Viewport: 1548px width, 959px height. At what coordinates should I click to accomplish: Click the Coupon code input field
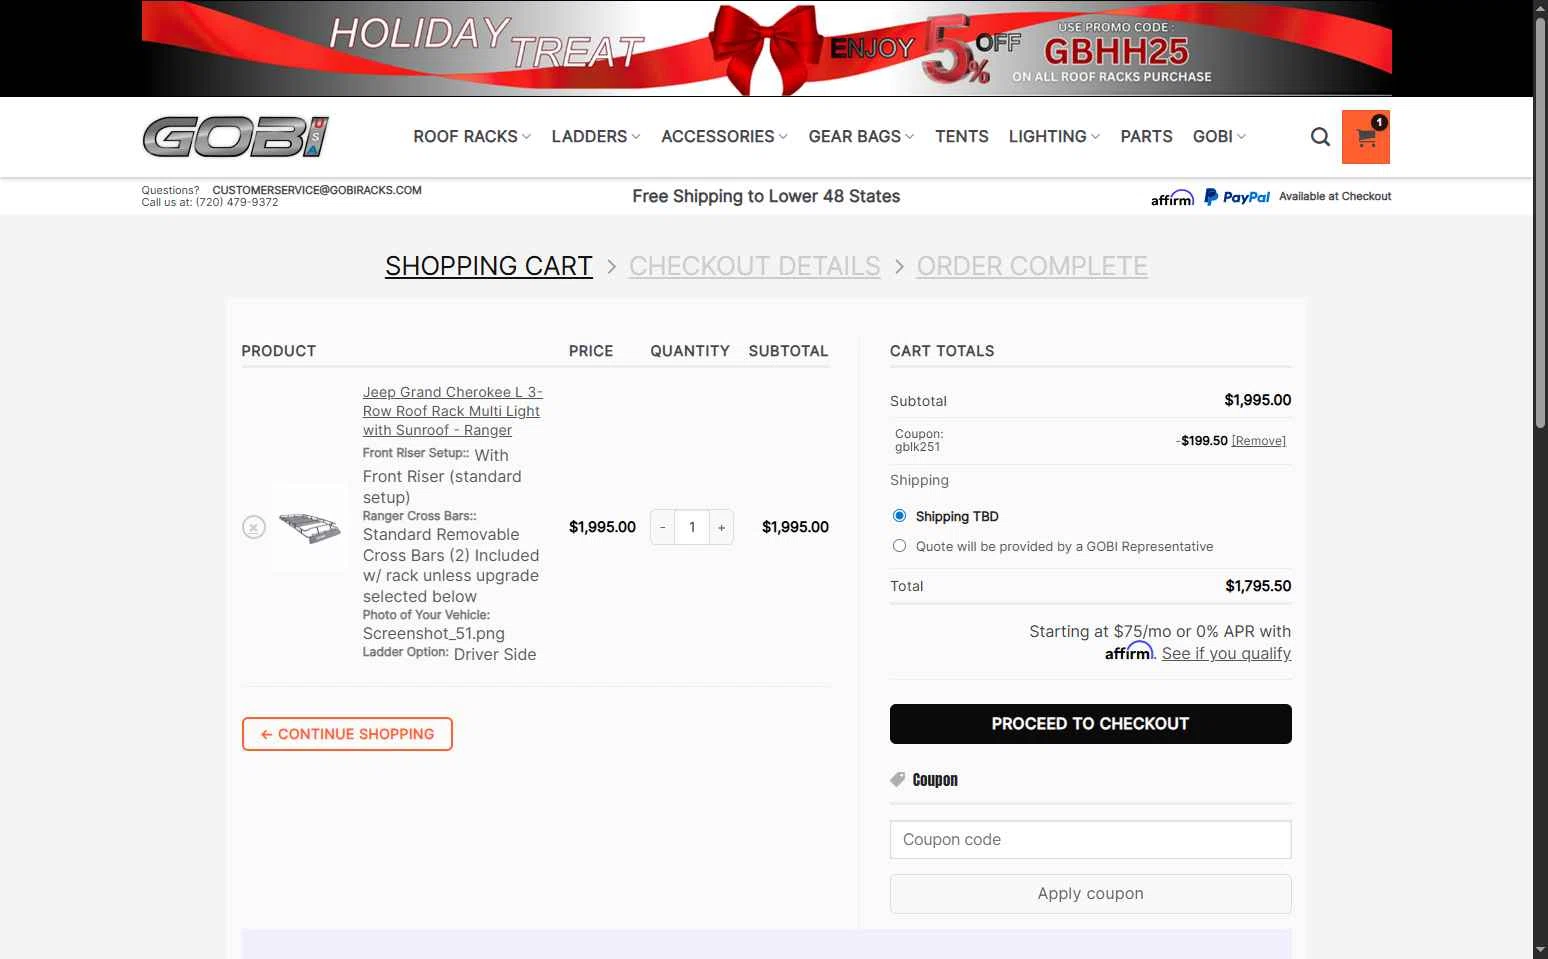coord(1091,840)
